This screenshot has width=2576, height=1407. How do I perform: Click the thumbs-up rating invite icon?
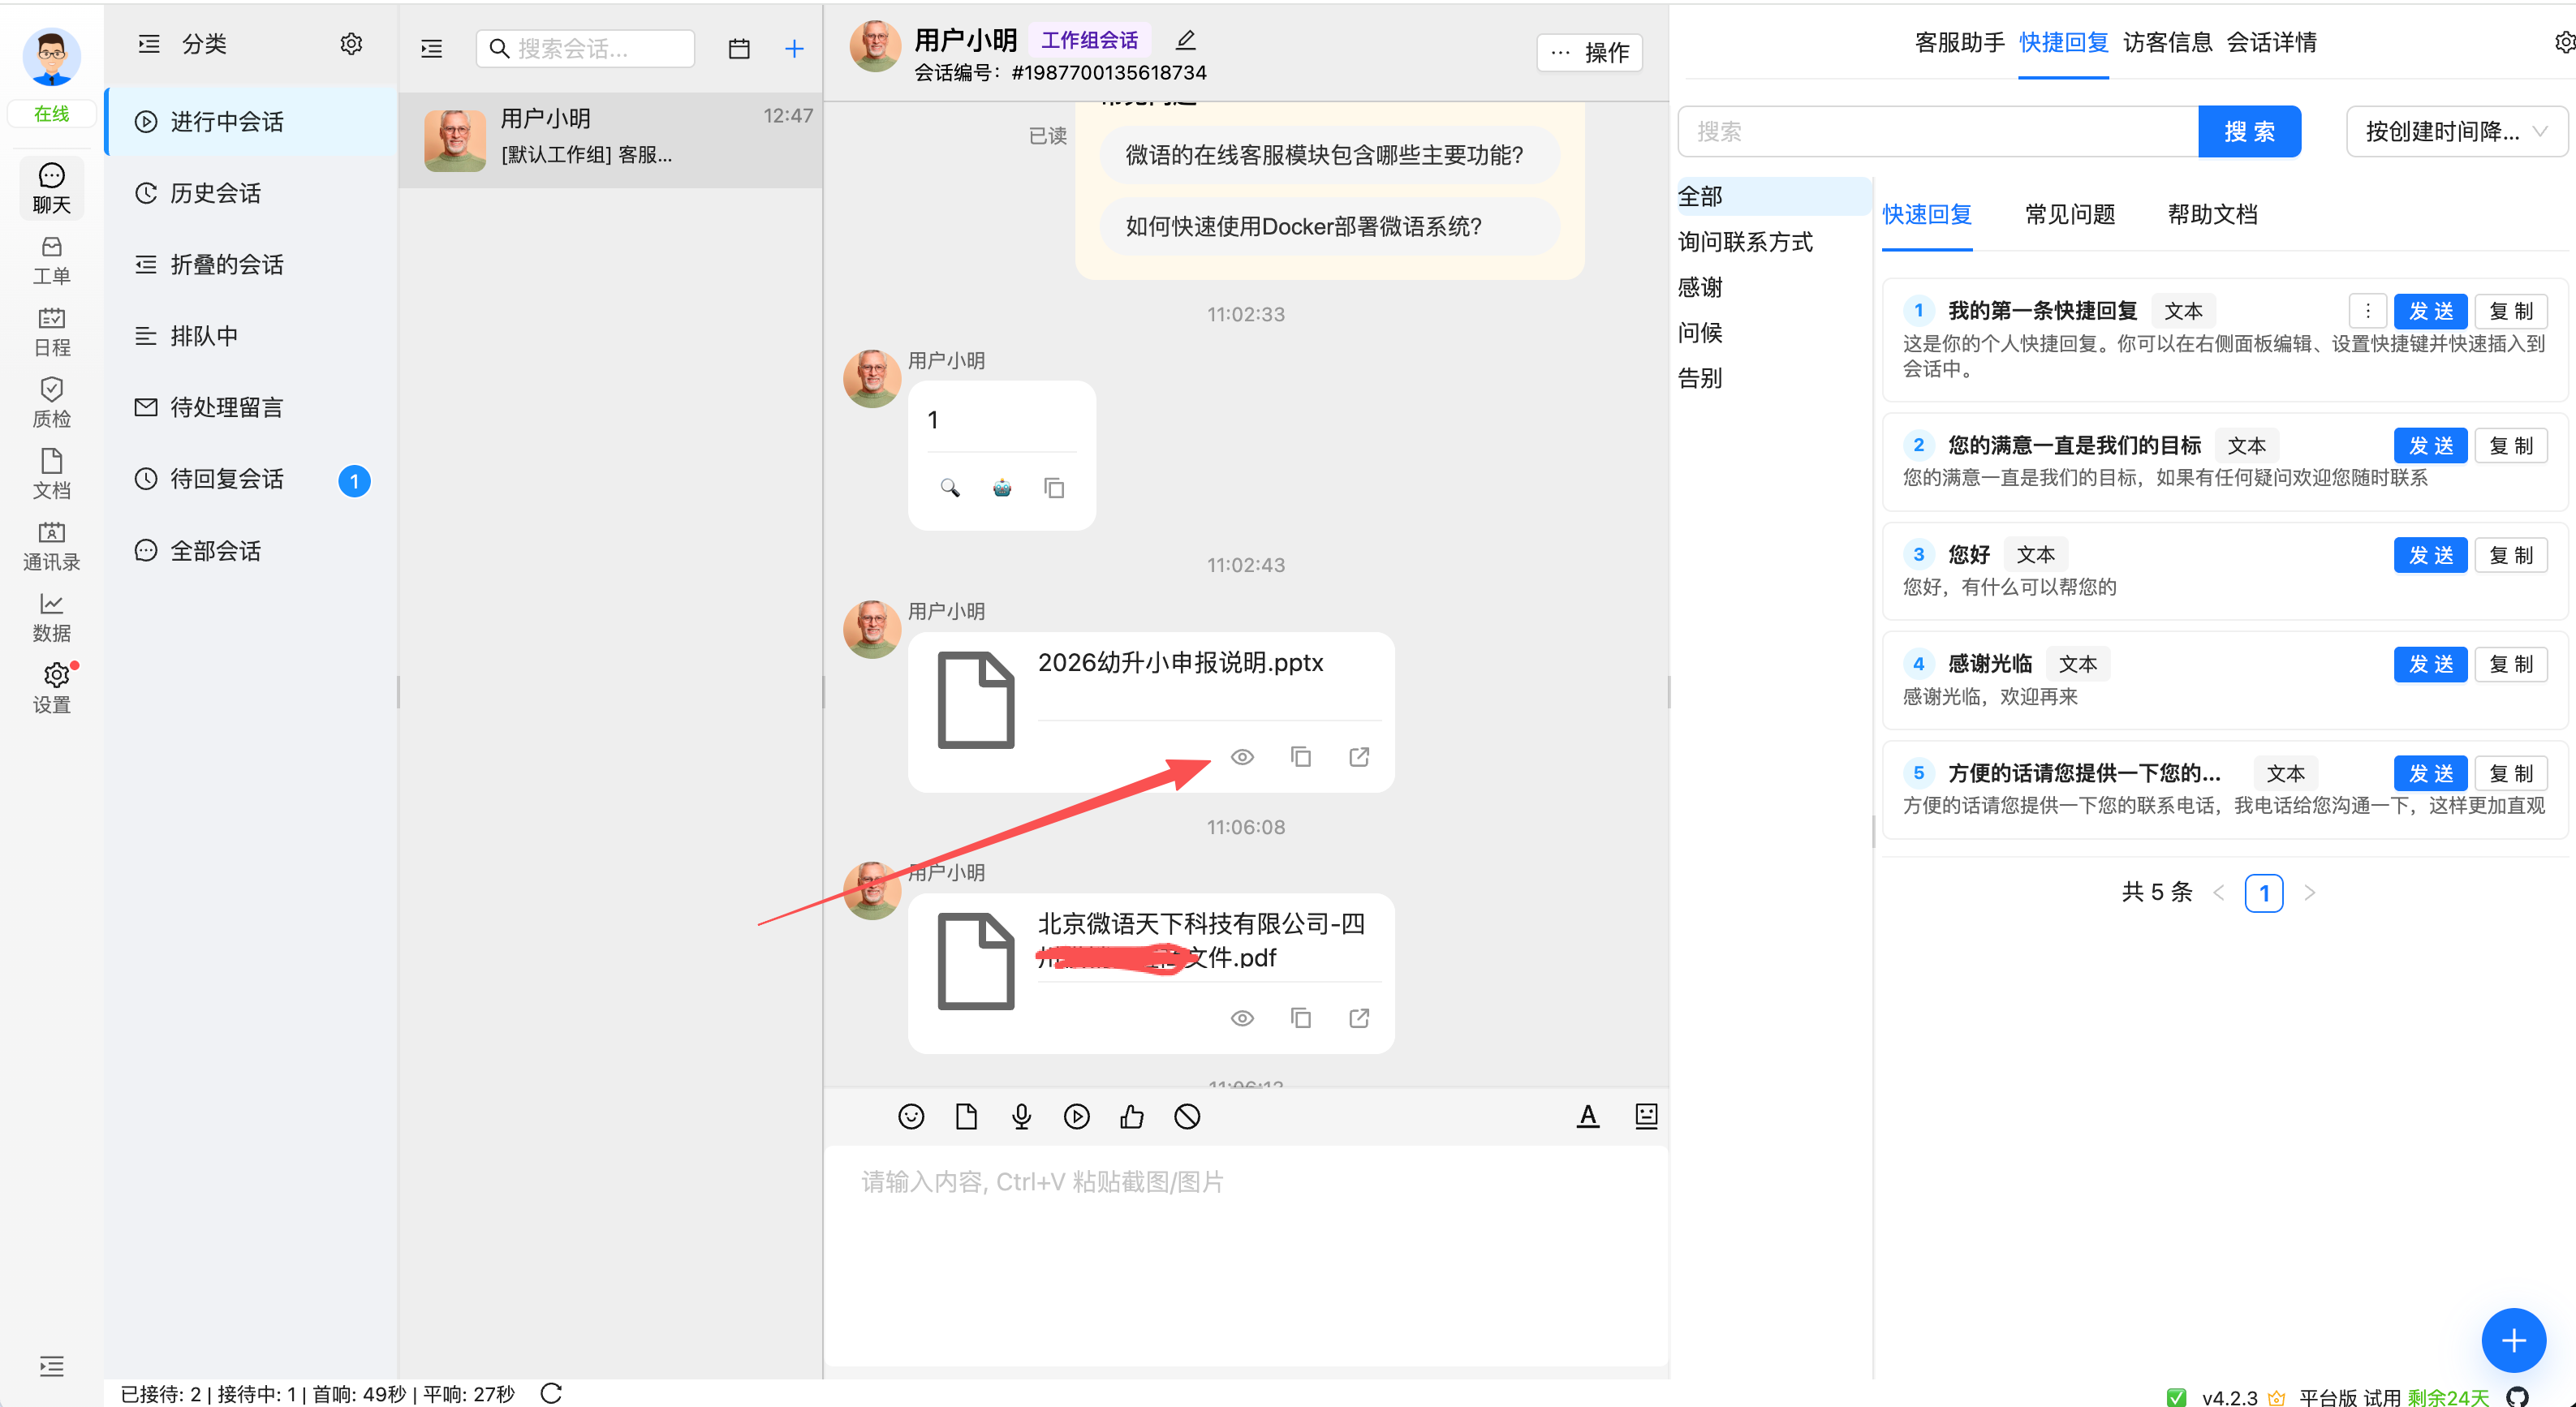click(x=1132, y=1116)
